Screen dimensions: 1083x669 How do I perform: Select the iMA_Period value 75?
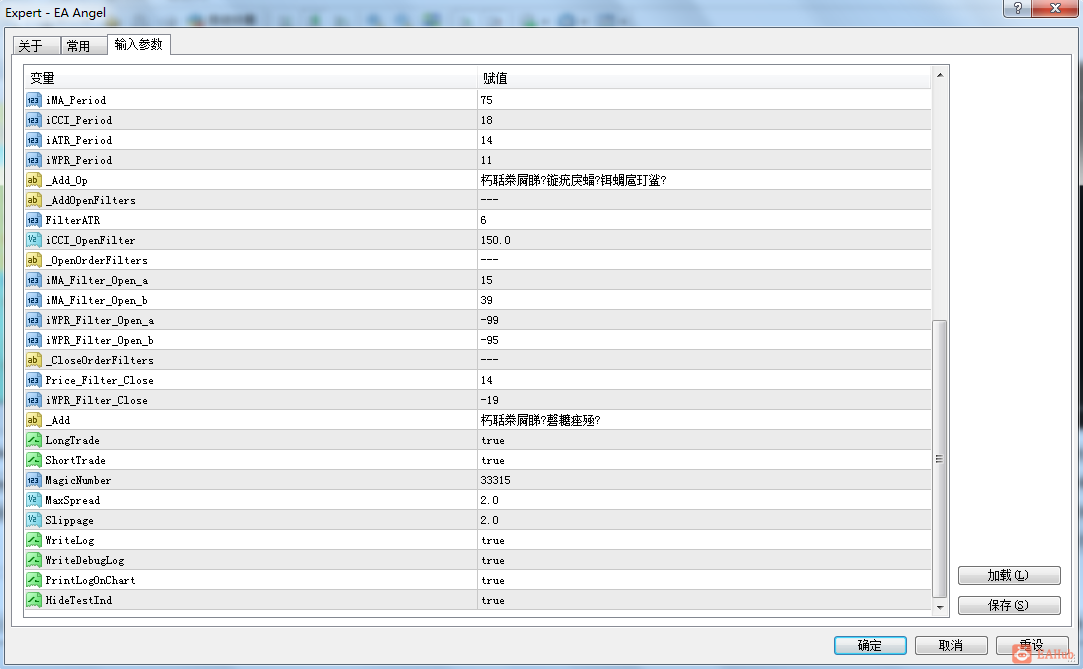point(487,100)
